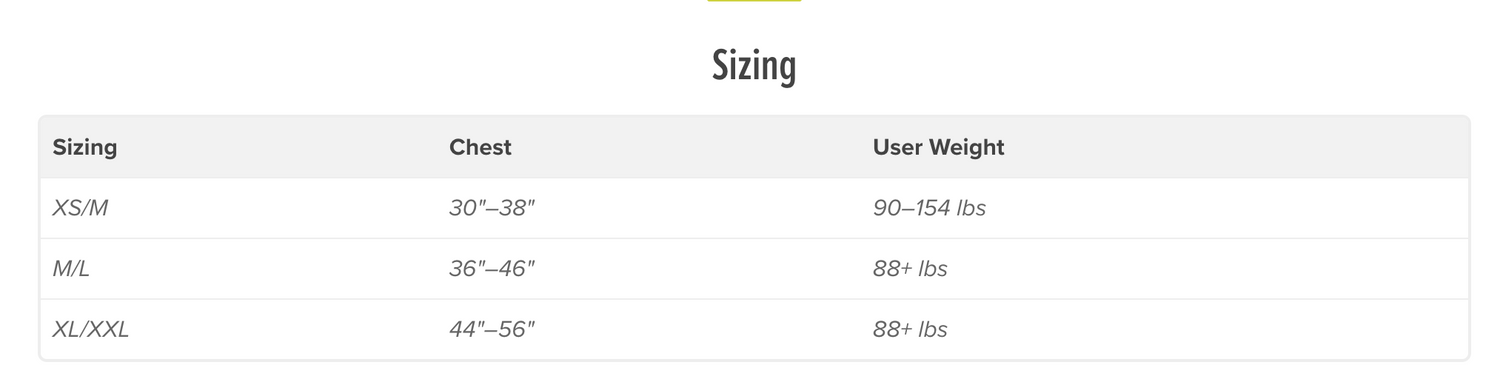
Task: Click the 36"–46" chest measurement cell
Action: (x=492, y=269)
